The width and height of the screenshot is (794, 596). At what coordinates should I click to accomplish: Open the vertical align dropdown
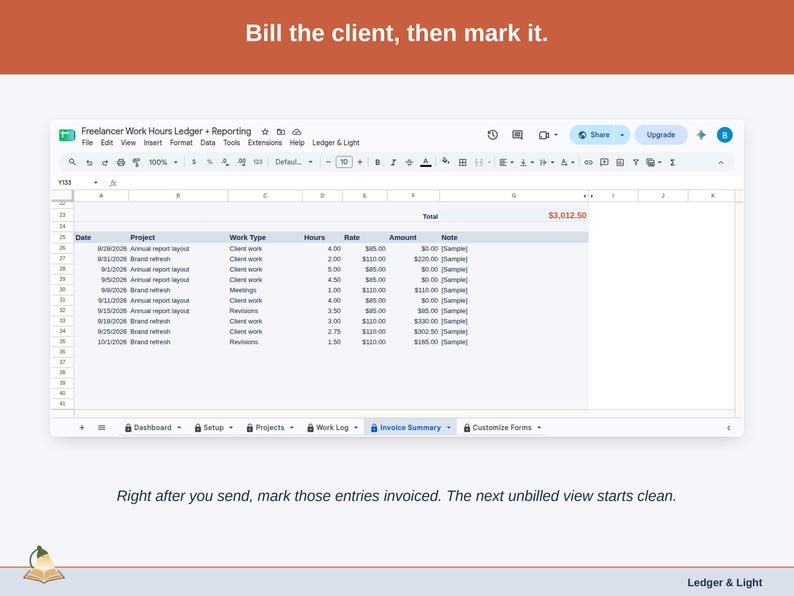point(527,163)
